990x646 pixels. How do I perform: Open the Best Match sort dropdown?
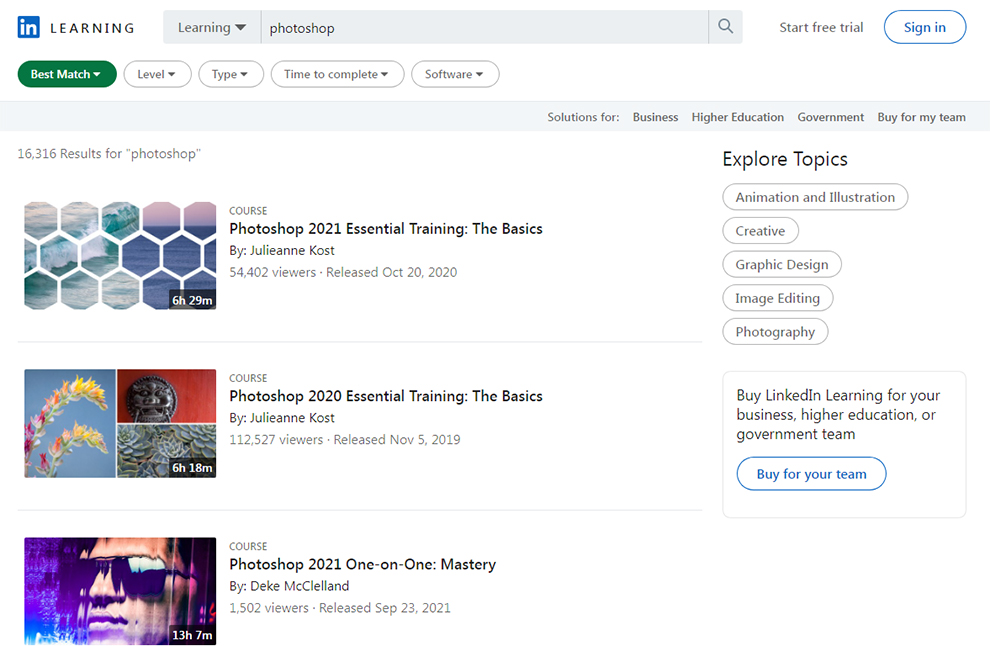[67, 74]
